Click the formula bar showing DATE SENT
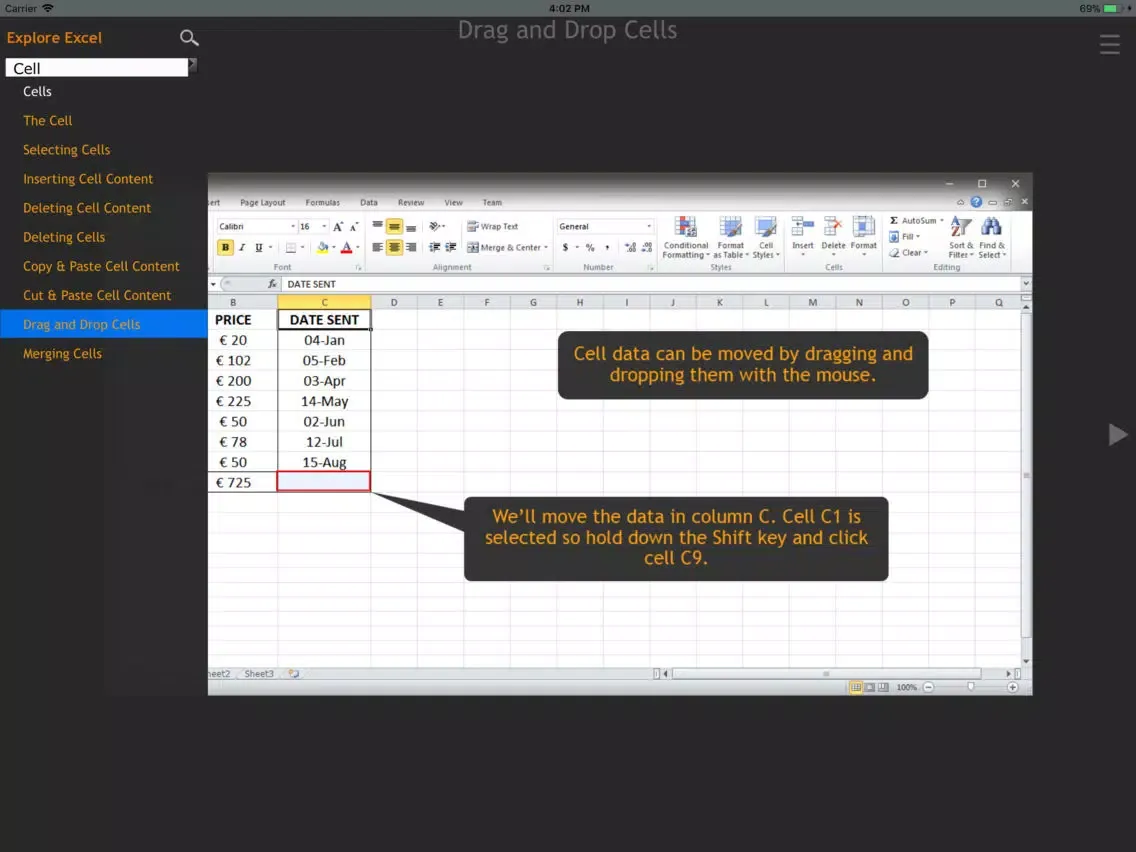 coord(651,284)
